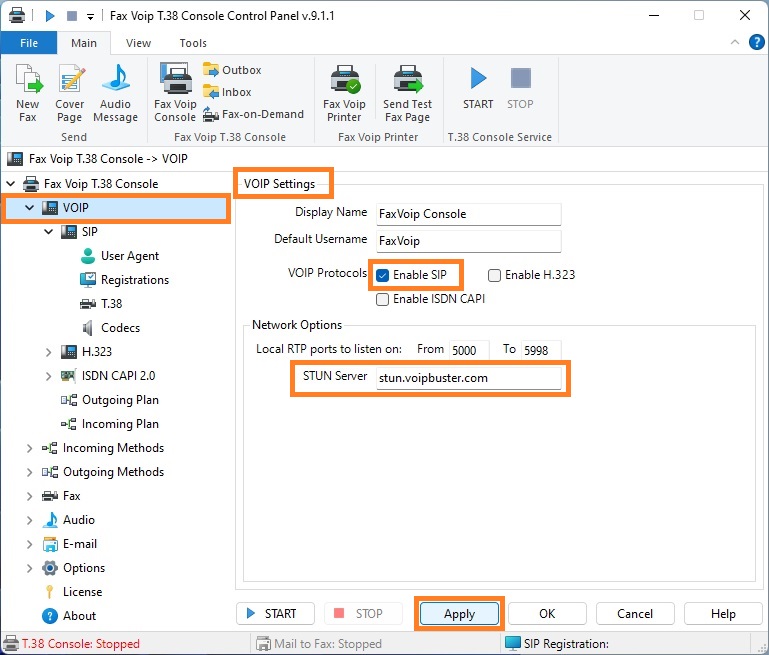
Task: Click the bottom START button
Action: (x=275, y=614)
